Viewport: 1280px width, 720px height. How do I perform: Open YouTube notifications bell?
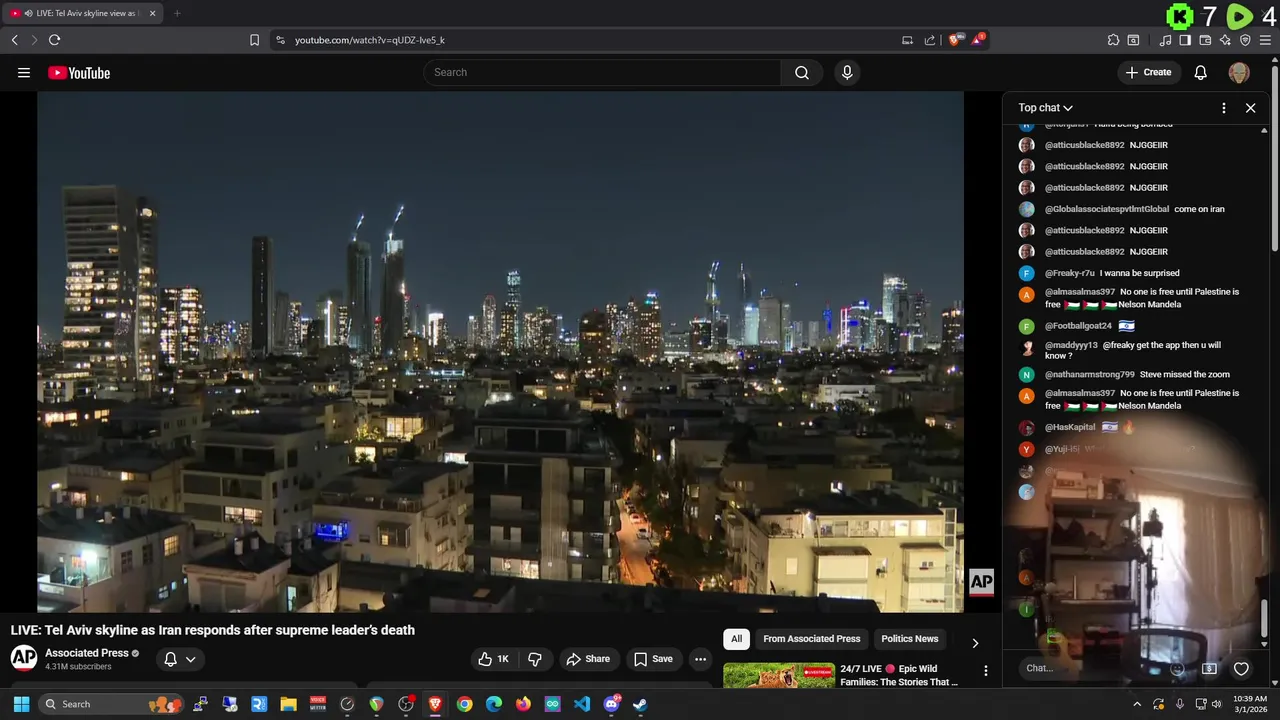pos(1201,72)
